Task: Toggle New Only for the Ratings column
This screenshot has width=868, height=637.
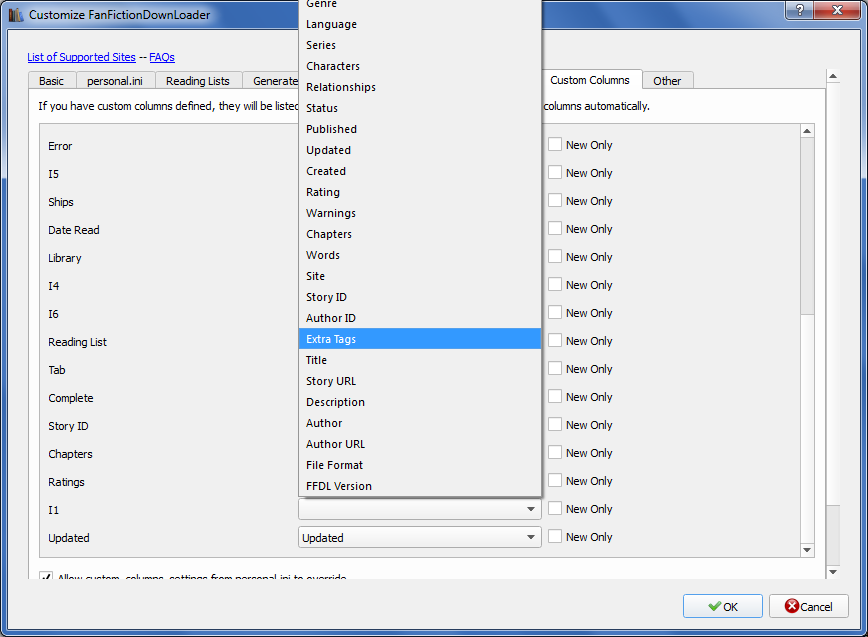Action: pos(555,480)
